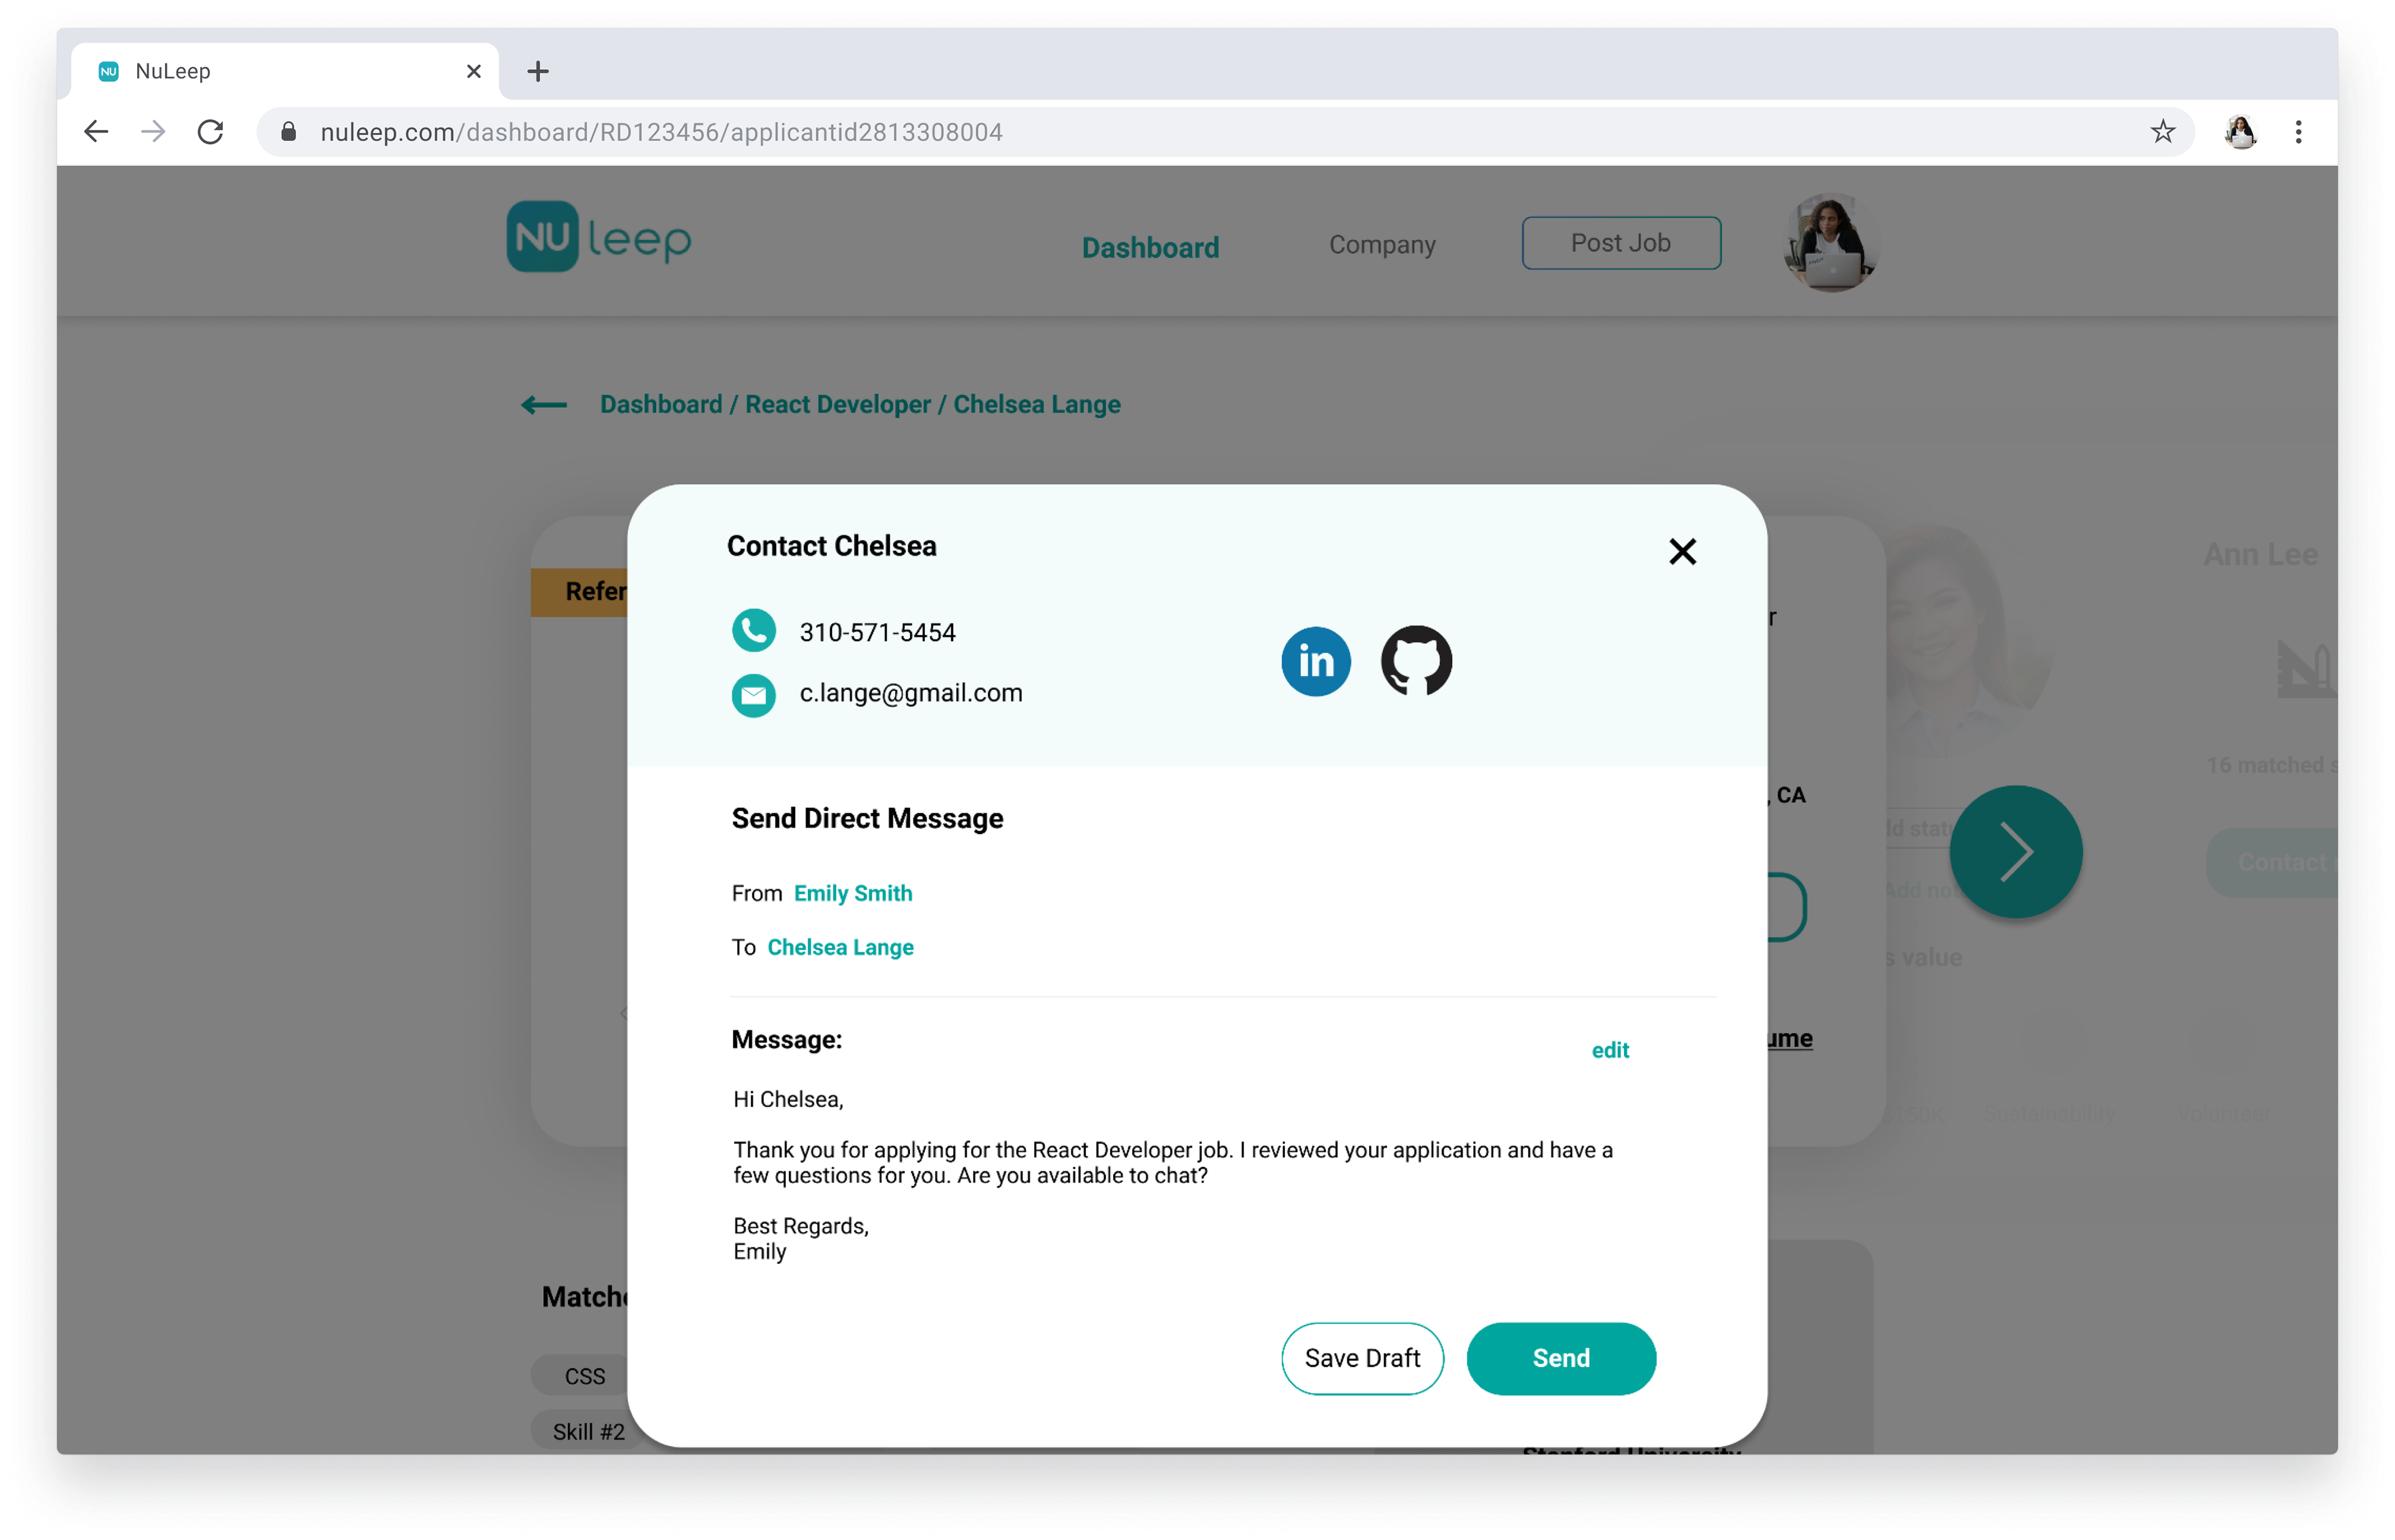The width and height of the screenshot is (2395, 1540).
Task: Go to React Developer in the breadcrumb
Action: 838,404
